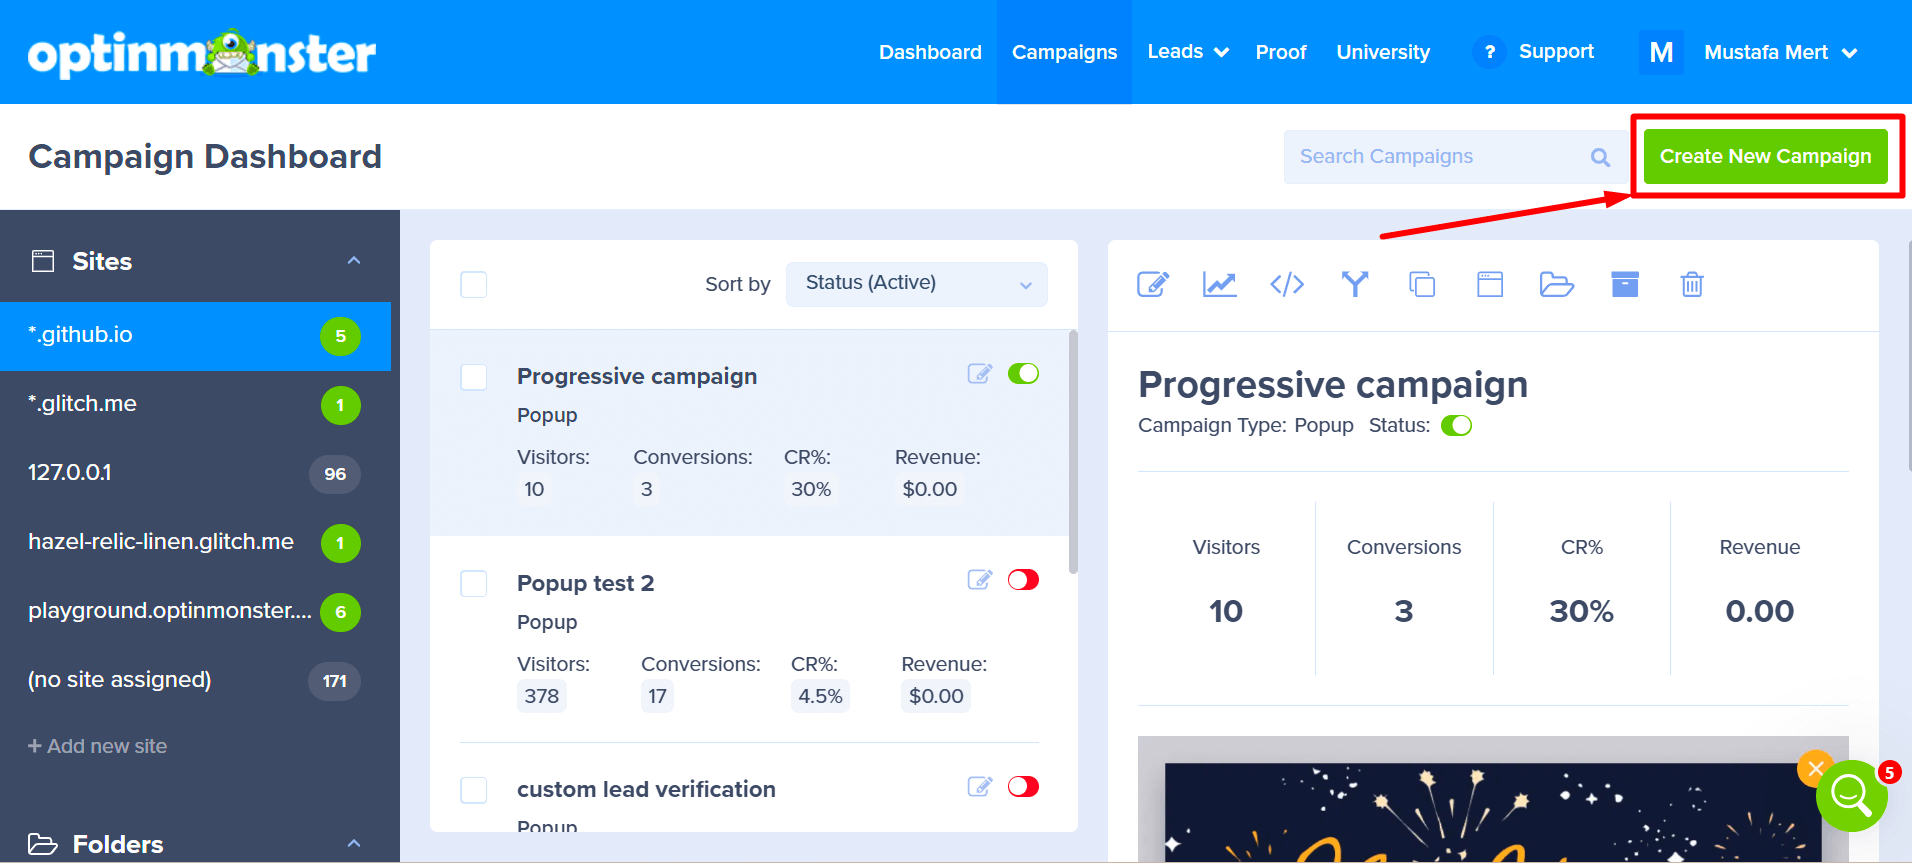Image resolution: width=1912 pixels, height=863 pixels.
Task: Edit custom lead verification via pencil icon
Action: click(x=980, y=787)
